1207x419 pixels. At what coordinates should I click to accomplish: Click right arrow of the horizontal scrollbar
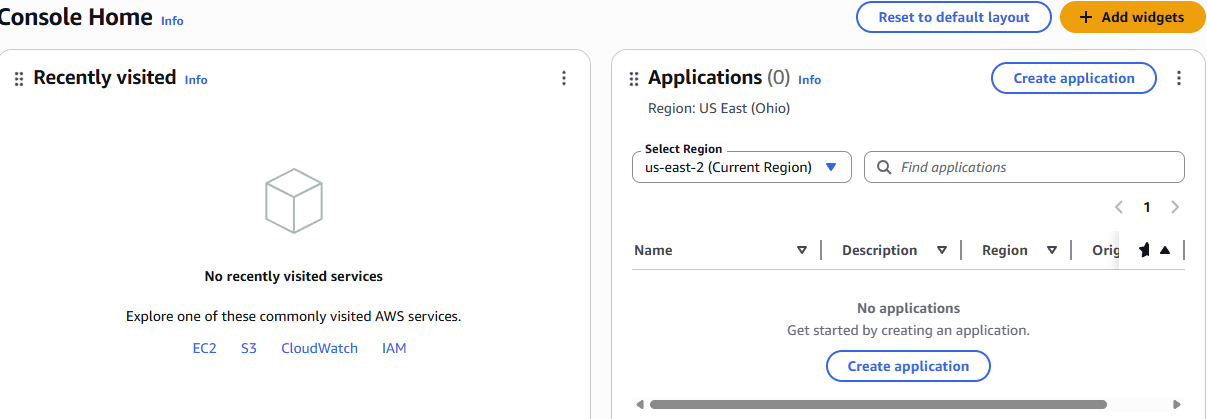click(x=1176, y=405)
